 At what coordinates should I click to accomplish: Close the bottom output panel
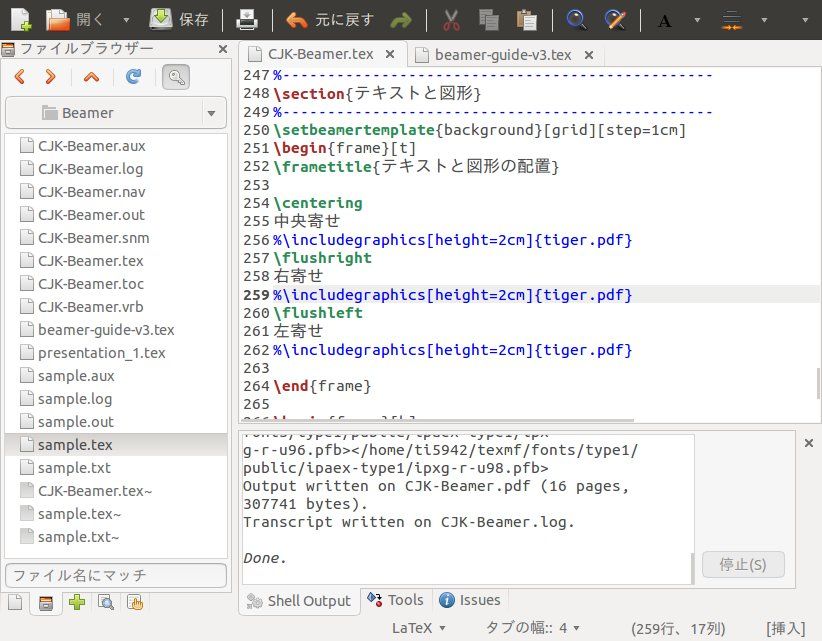(809, 443)
